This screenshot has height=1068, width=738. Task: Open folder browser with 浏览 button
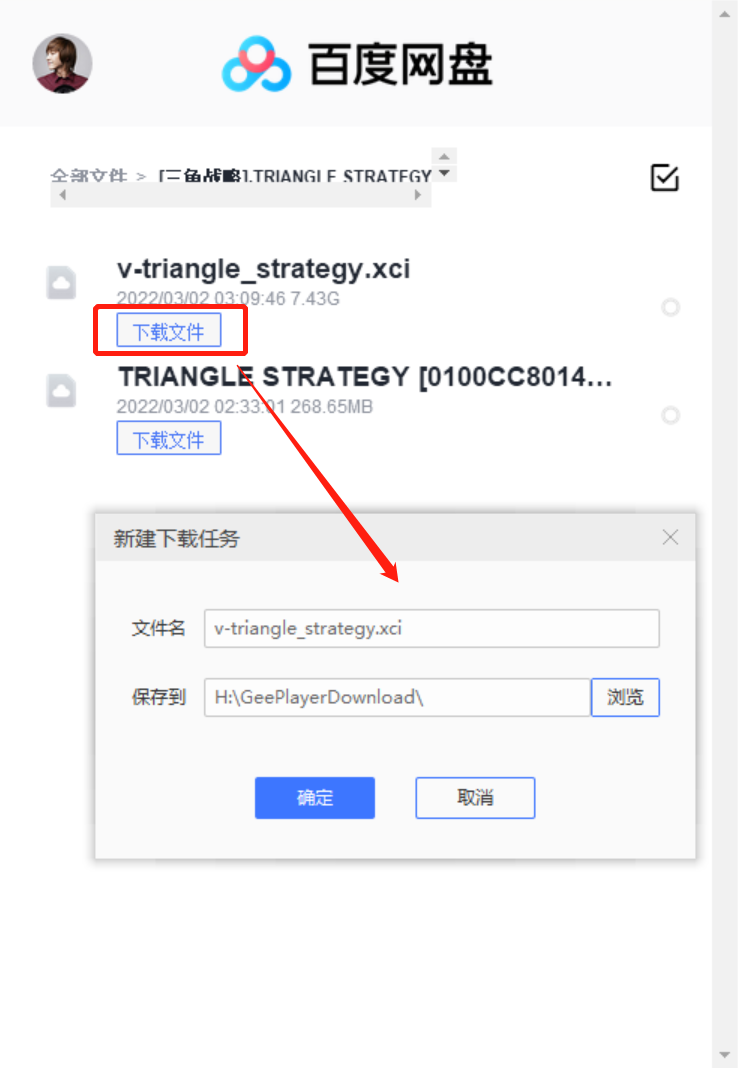(x=625, y=697)
